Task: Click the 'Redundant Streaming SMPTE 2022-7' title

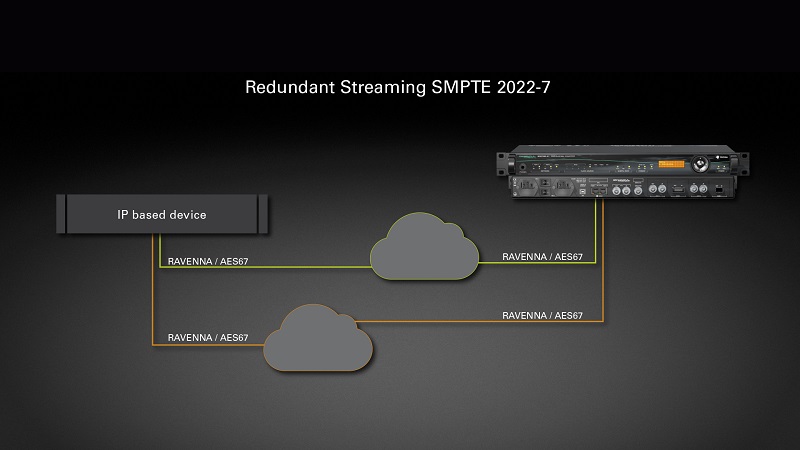Action: [397, 87]
